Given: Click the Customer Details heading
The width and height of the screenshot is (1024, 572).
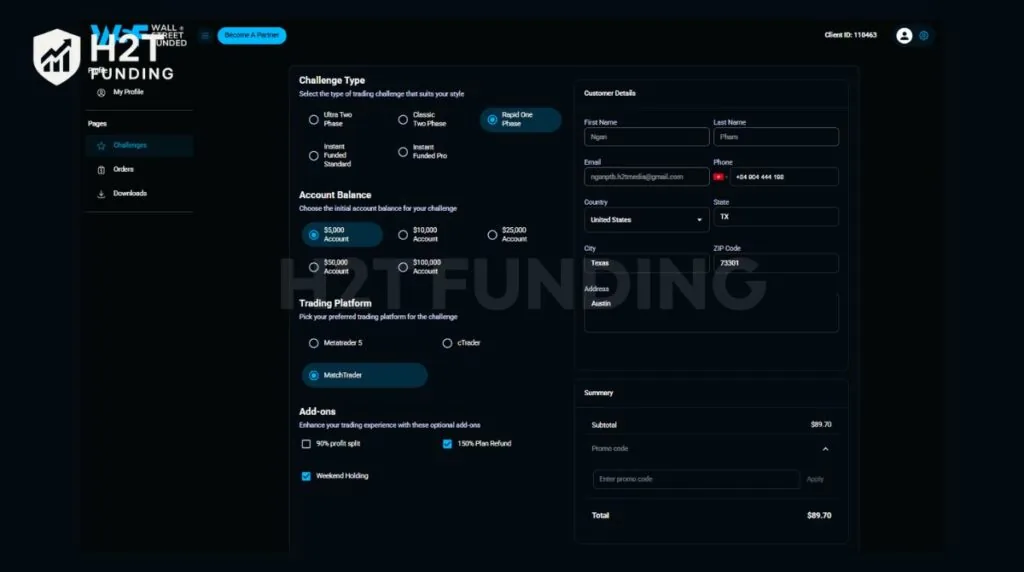Looking at the screenshot, I should (x=609, y=93).
